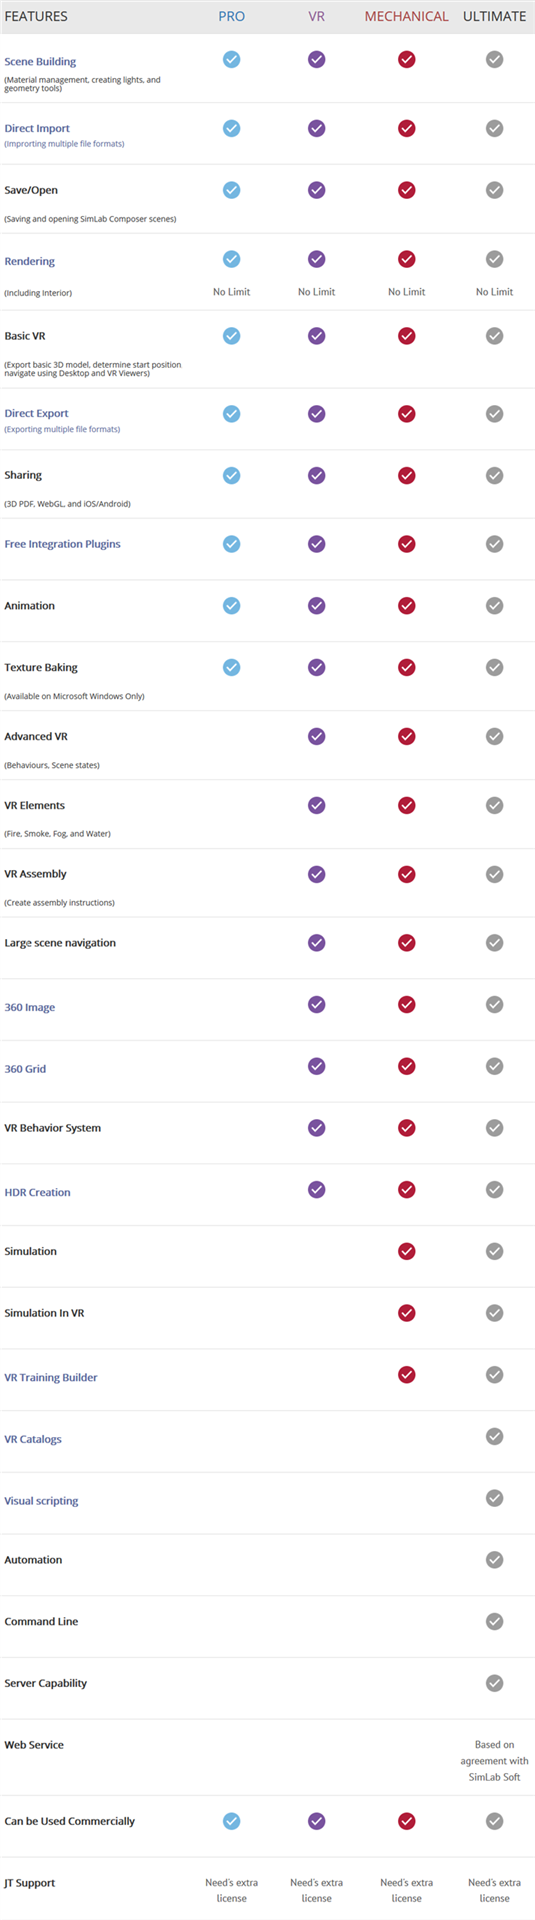
Task: Click the MECHANICAL checkmark for Simulation
Action: click(406, 1251)
